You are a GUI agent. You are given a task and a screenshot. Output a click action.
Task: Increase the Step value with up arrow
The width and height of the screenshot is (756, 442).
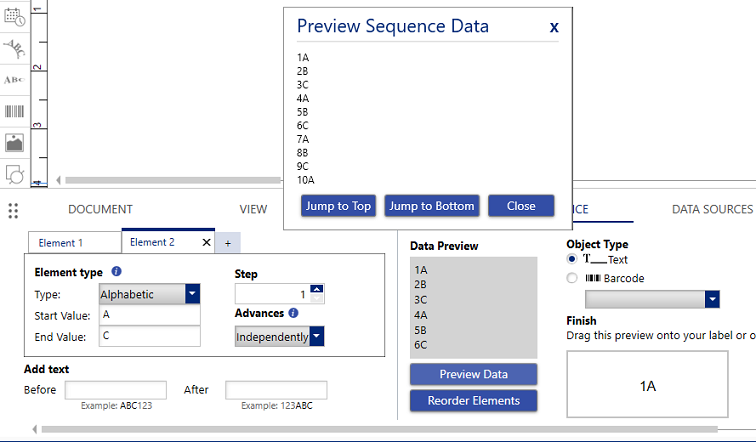[317, 289]
